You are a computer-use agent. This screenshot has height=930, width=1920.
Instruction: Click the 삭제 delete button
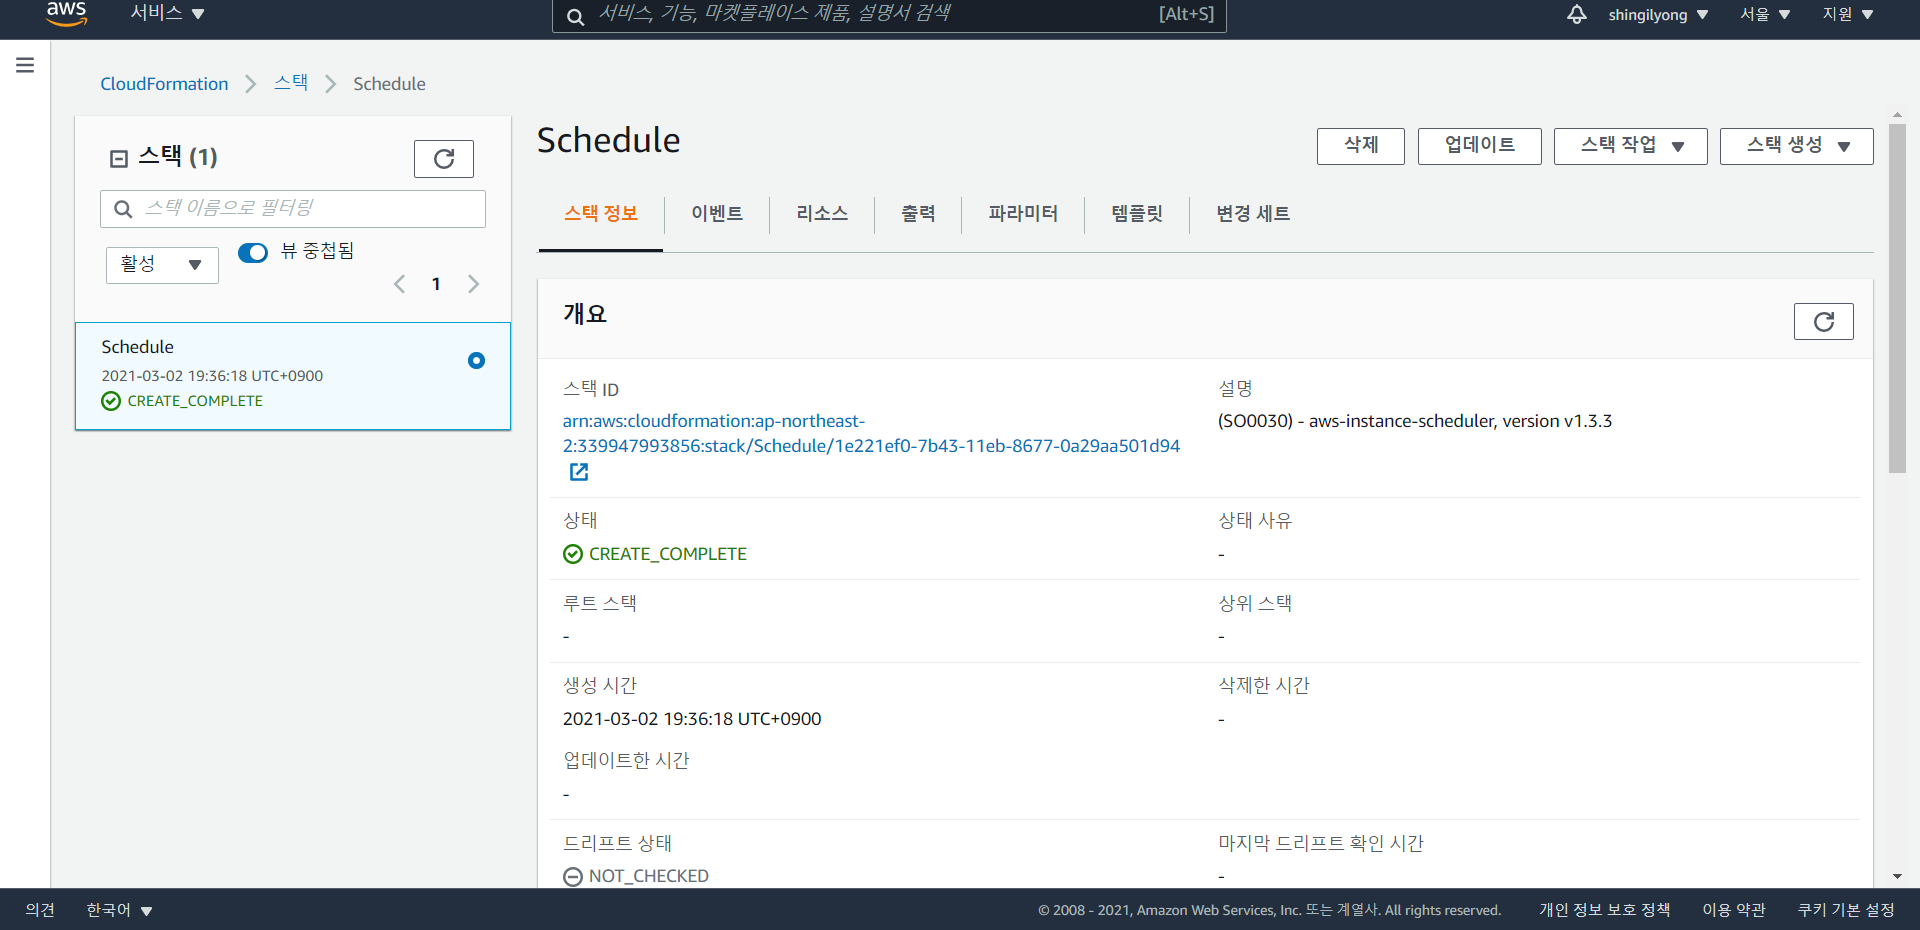(1361, 146)
